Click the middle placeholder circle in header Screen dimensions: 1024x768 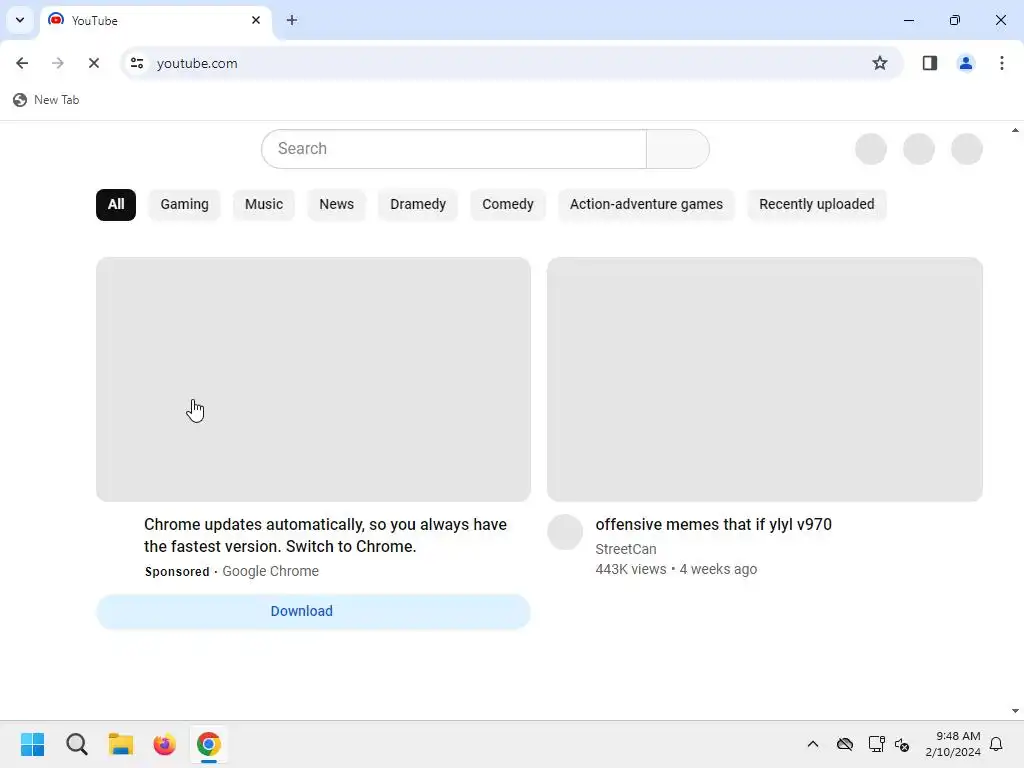(919, 149)
